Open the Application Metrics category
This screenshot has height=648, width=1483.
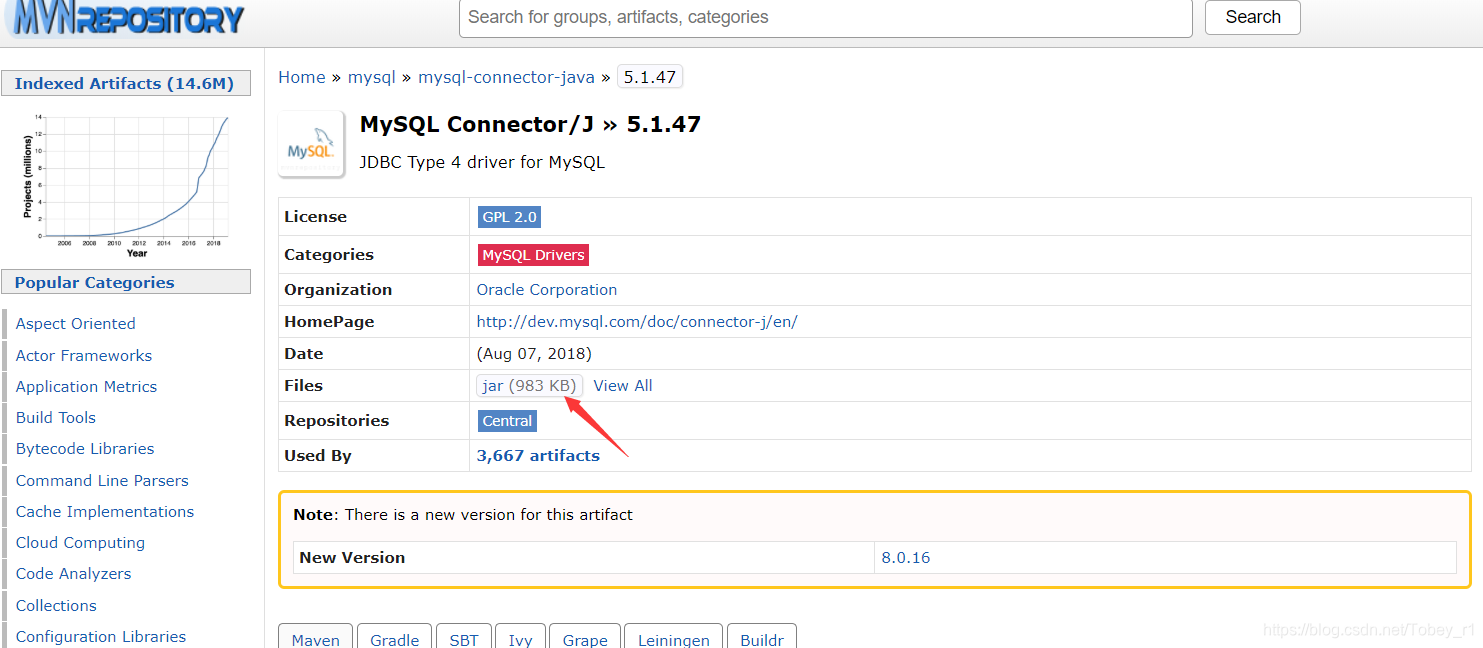coord(87,387)
